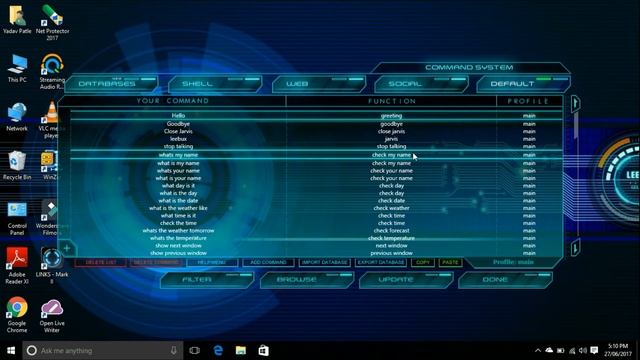Click the DELETE LIST button

pos(101,262)
